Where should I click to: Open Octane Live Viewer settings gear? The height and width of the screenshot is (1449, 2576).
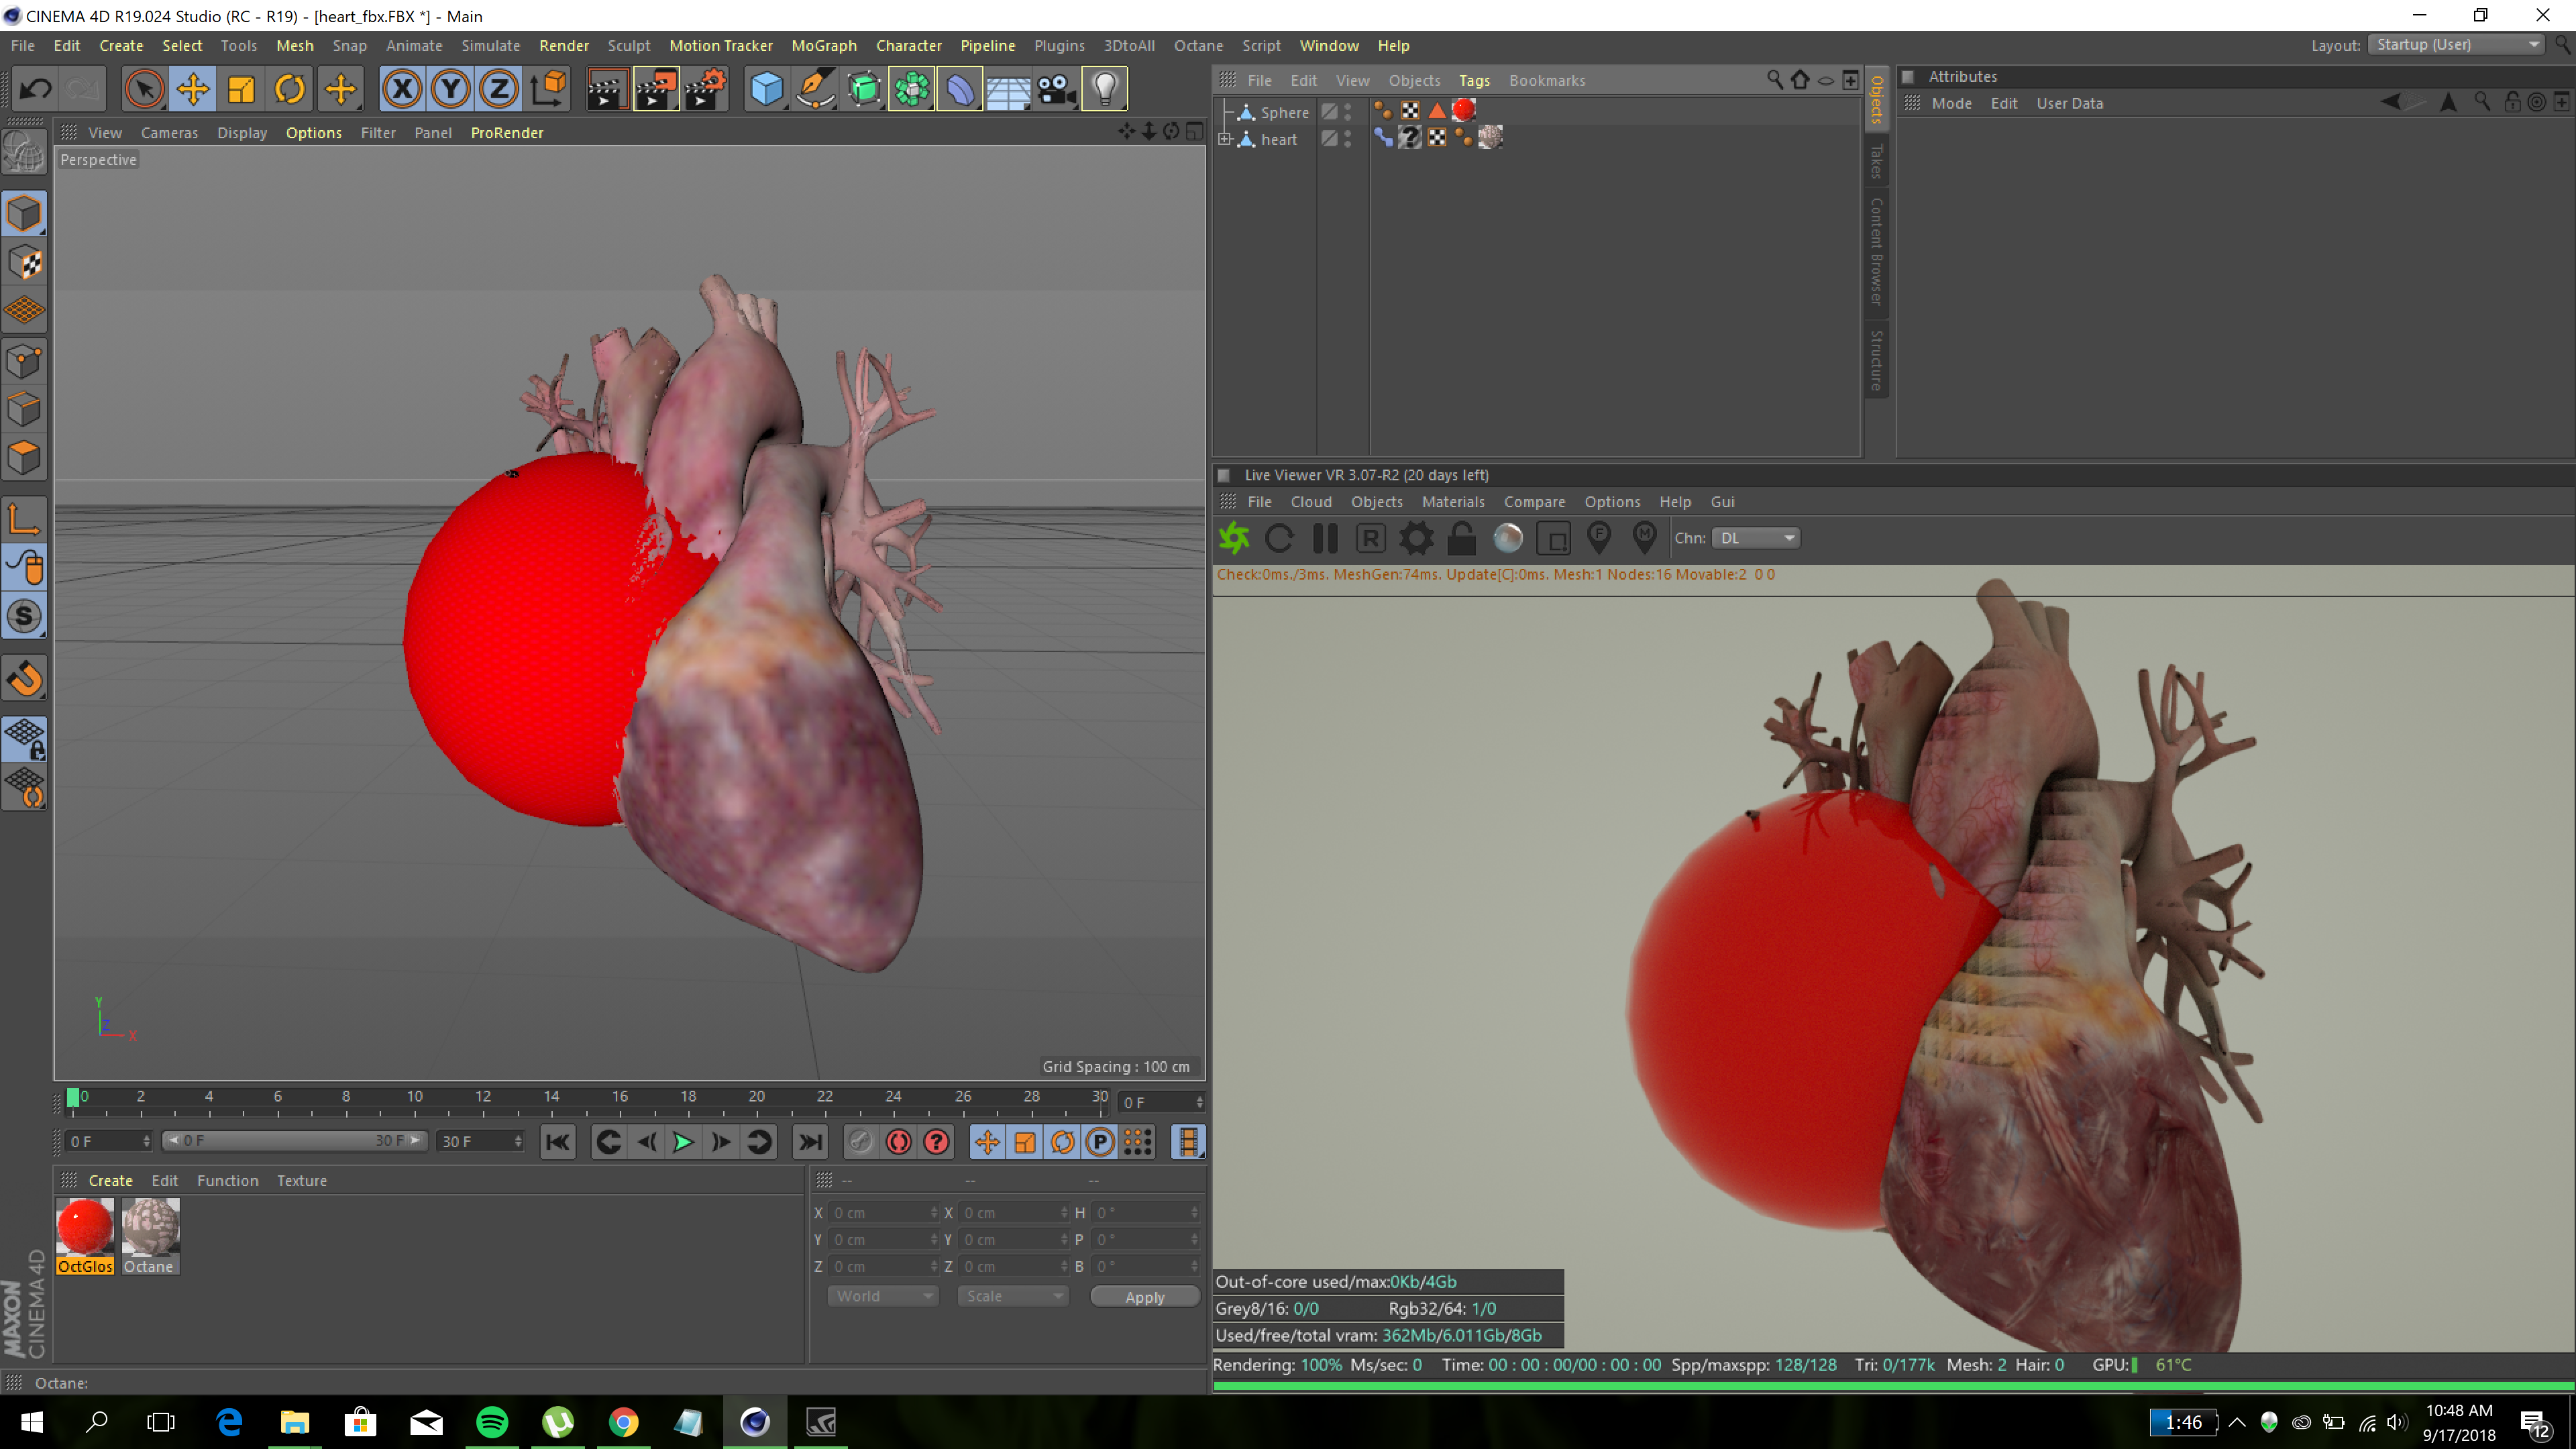(x=1416, y=539)
